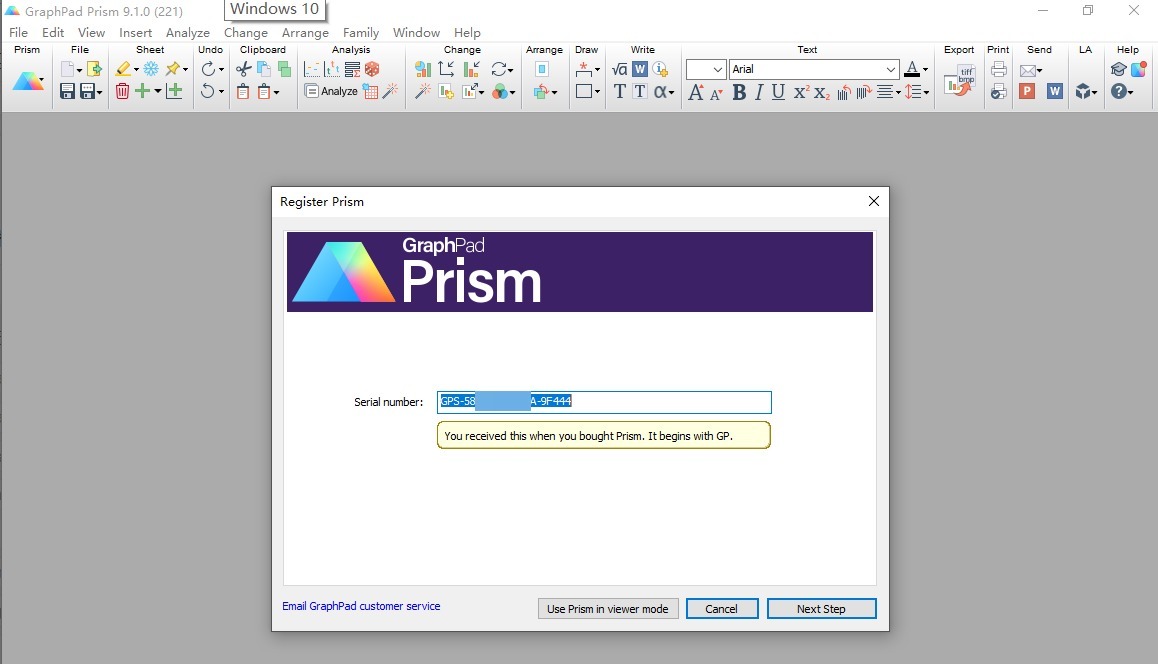Click the Paste clipboard icon
Image resolution: width=1158 pixels, height=664 pixels.
tap(243, 91)
